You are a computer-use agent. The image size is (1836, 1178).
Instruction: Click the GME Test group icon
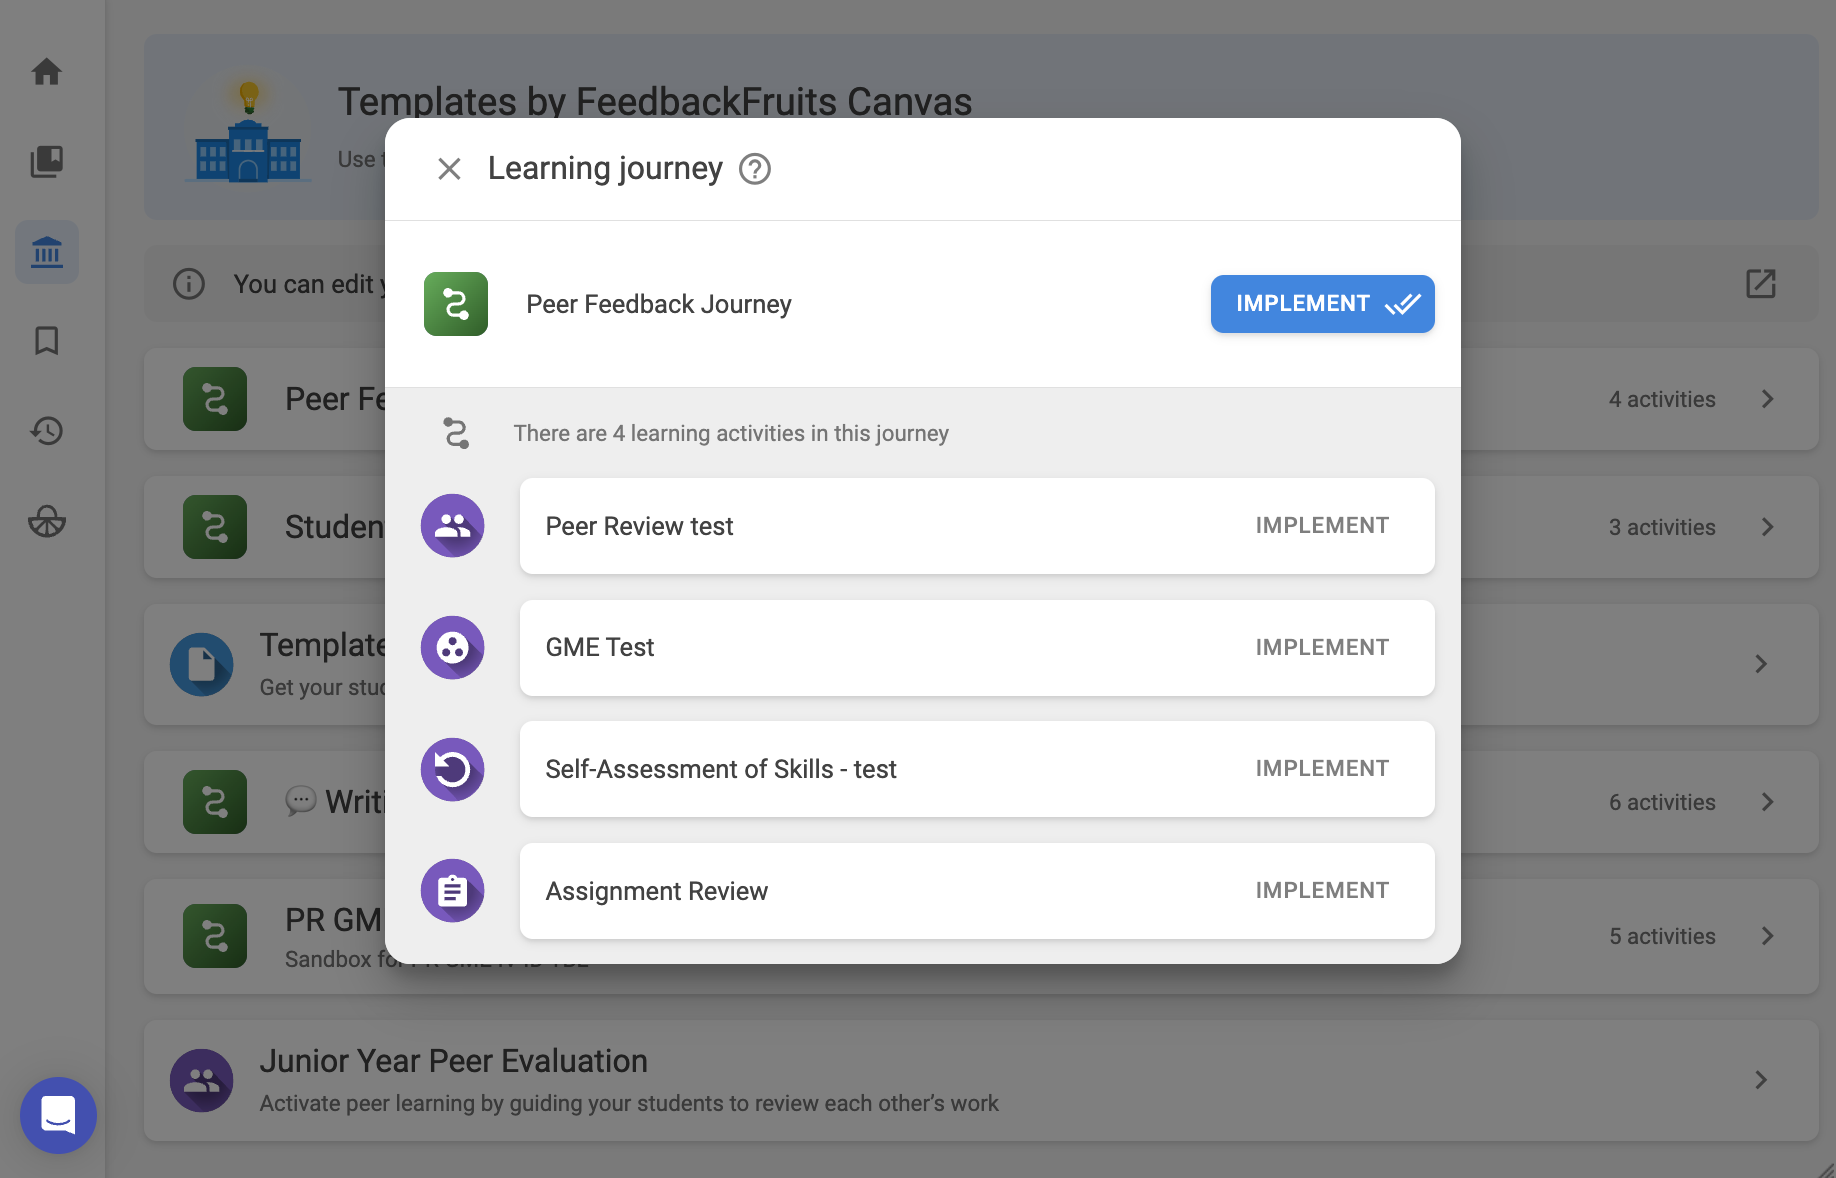[x=453, y=648]
